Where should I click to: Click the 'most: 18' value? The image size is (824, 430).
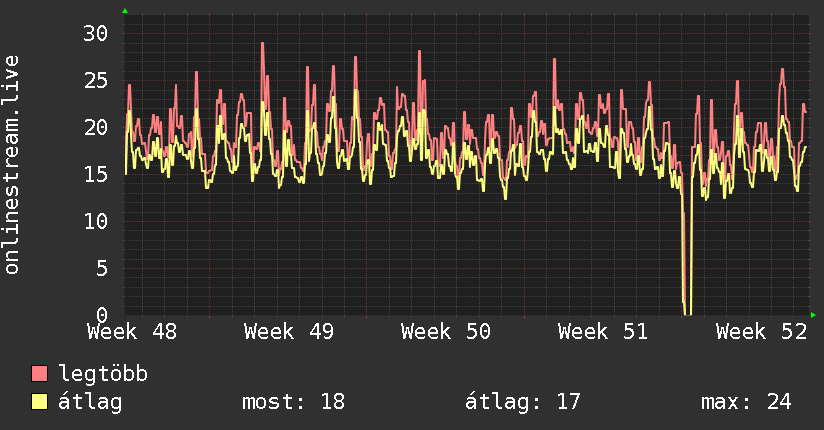click(293, 402)
